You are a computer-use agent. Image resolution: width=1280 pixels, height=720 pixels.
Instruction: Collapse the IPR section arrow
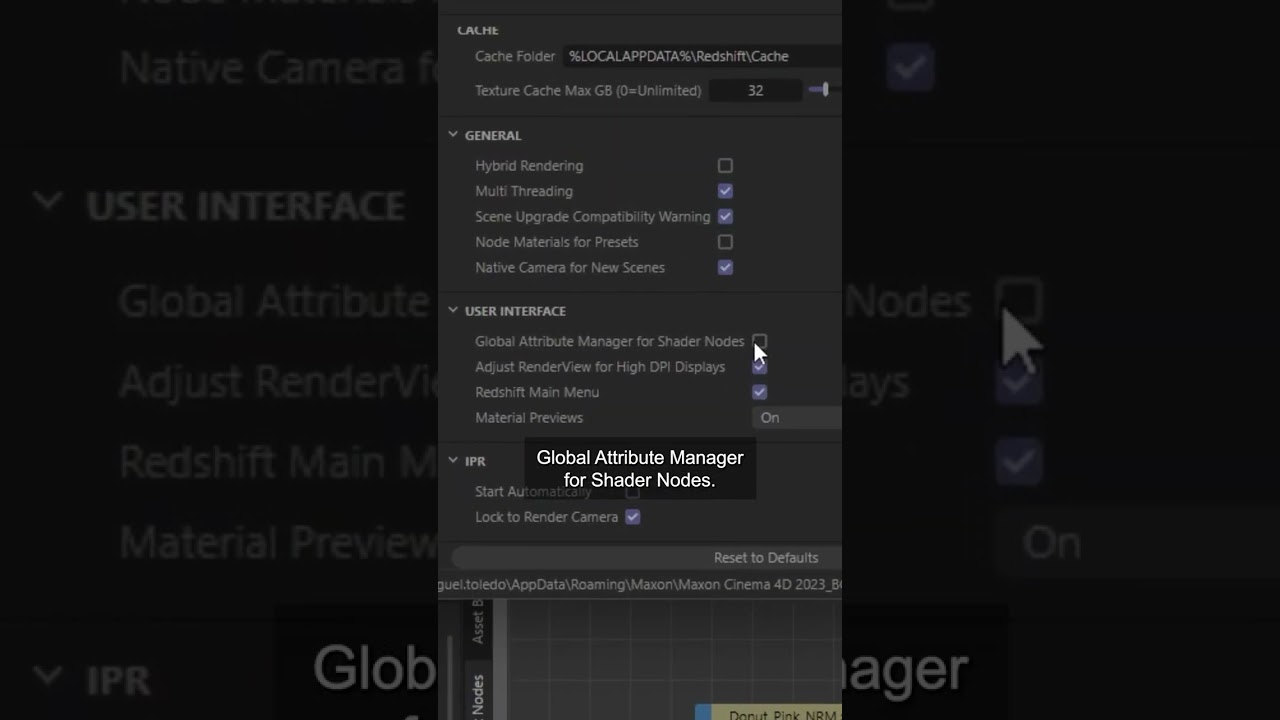[x=453, y=461]
